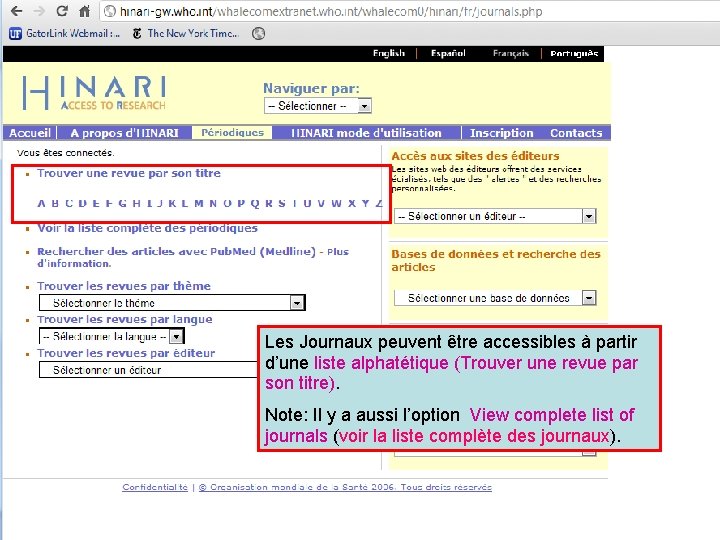720x540 pixels.
Task: Reload the page with refresh icon
Action: coord(62,11)
